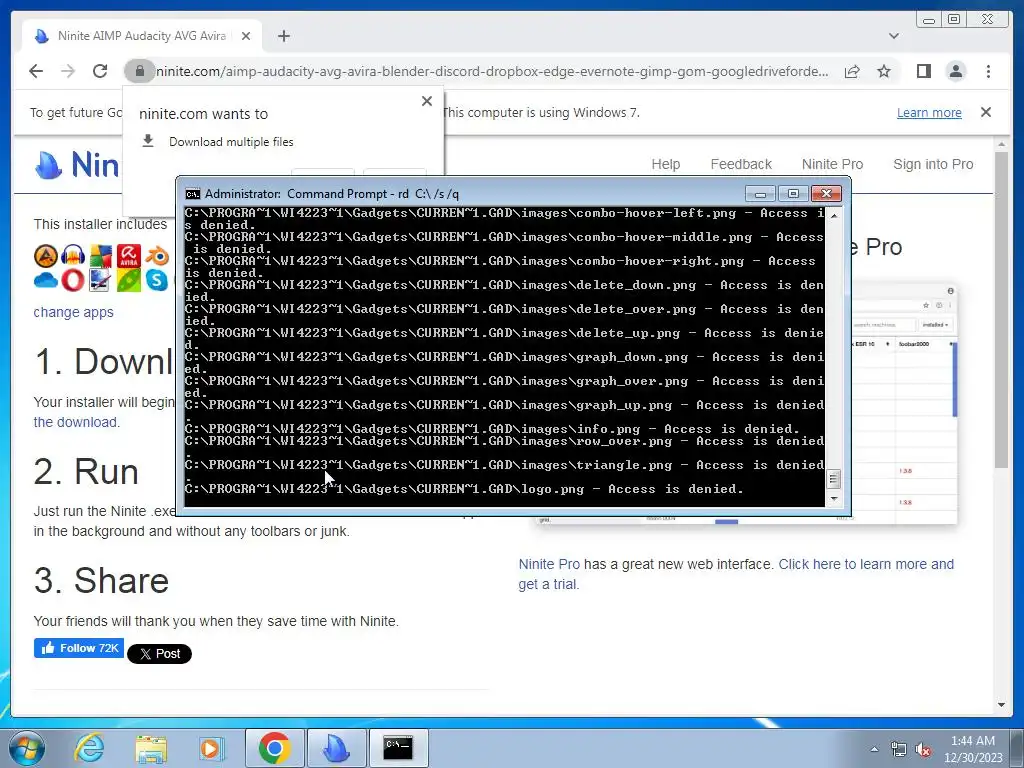Open the Windows Start menu

coord(27,748)
